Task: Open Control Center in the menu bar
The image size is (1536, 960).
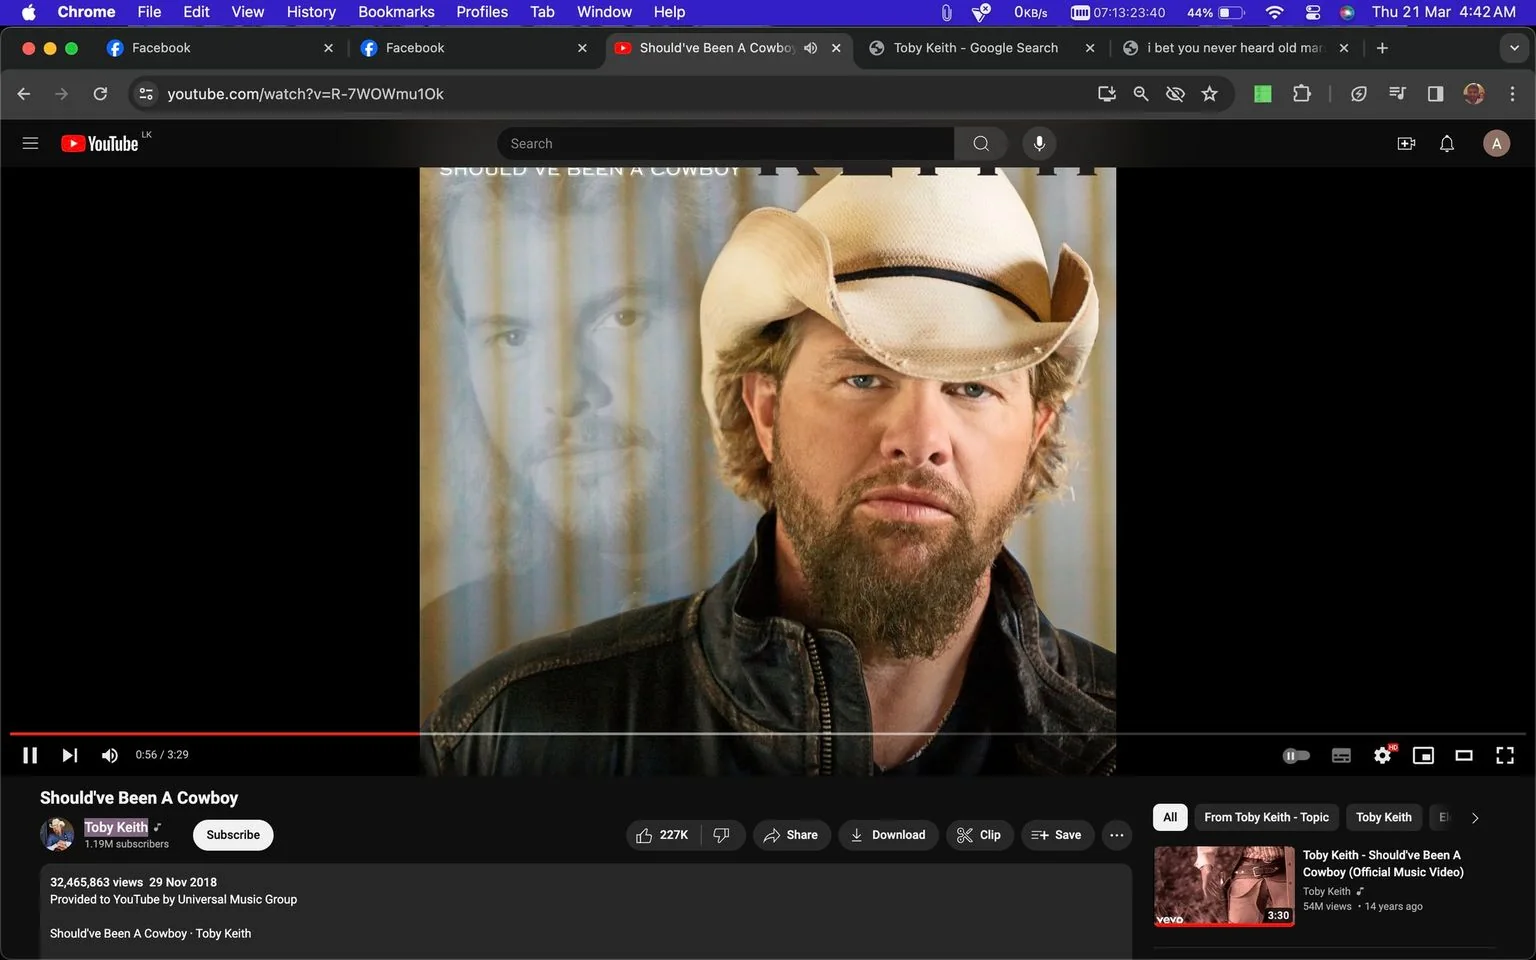Action: pyautogui.click(x=1313, y=12)
